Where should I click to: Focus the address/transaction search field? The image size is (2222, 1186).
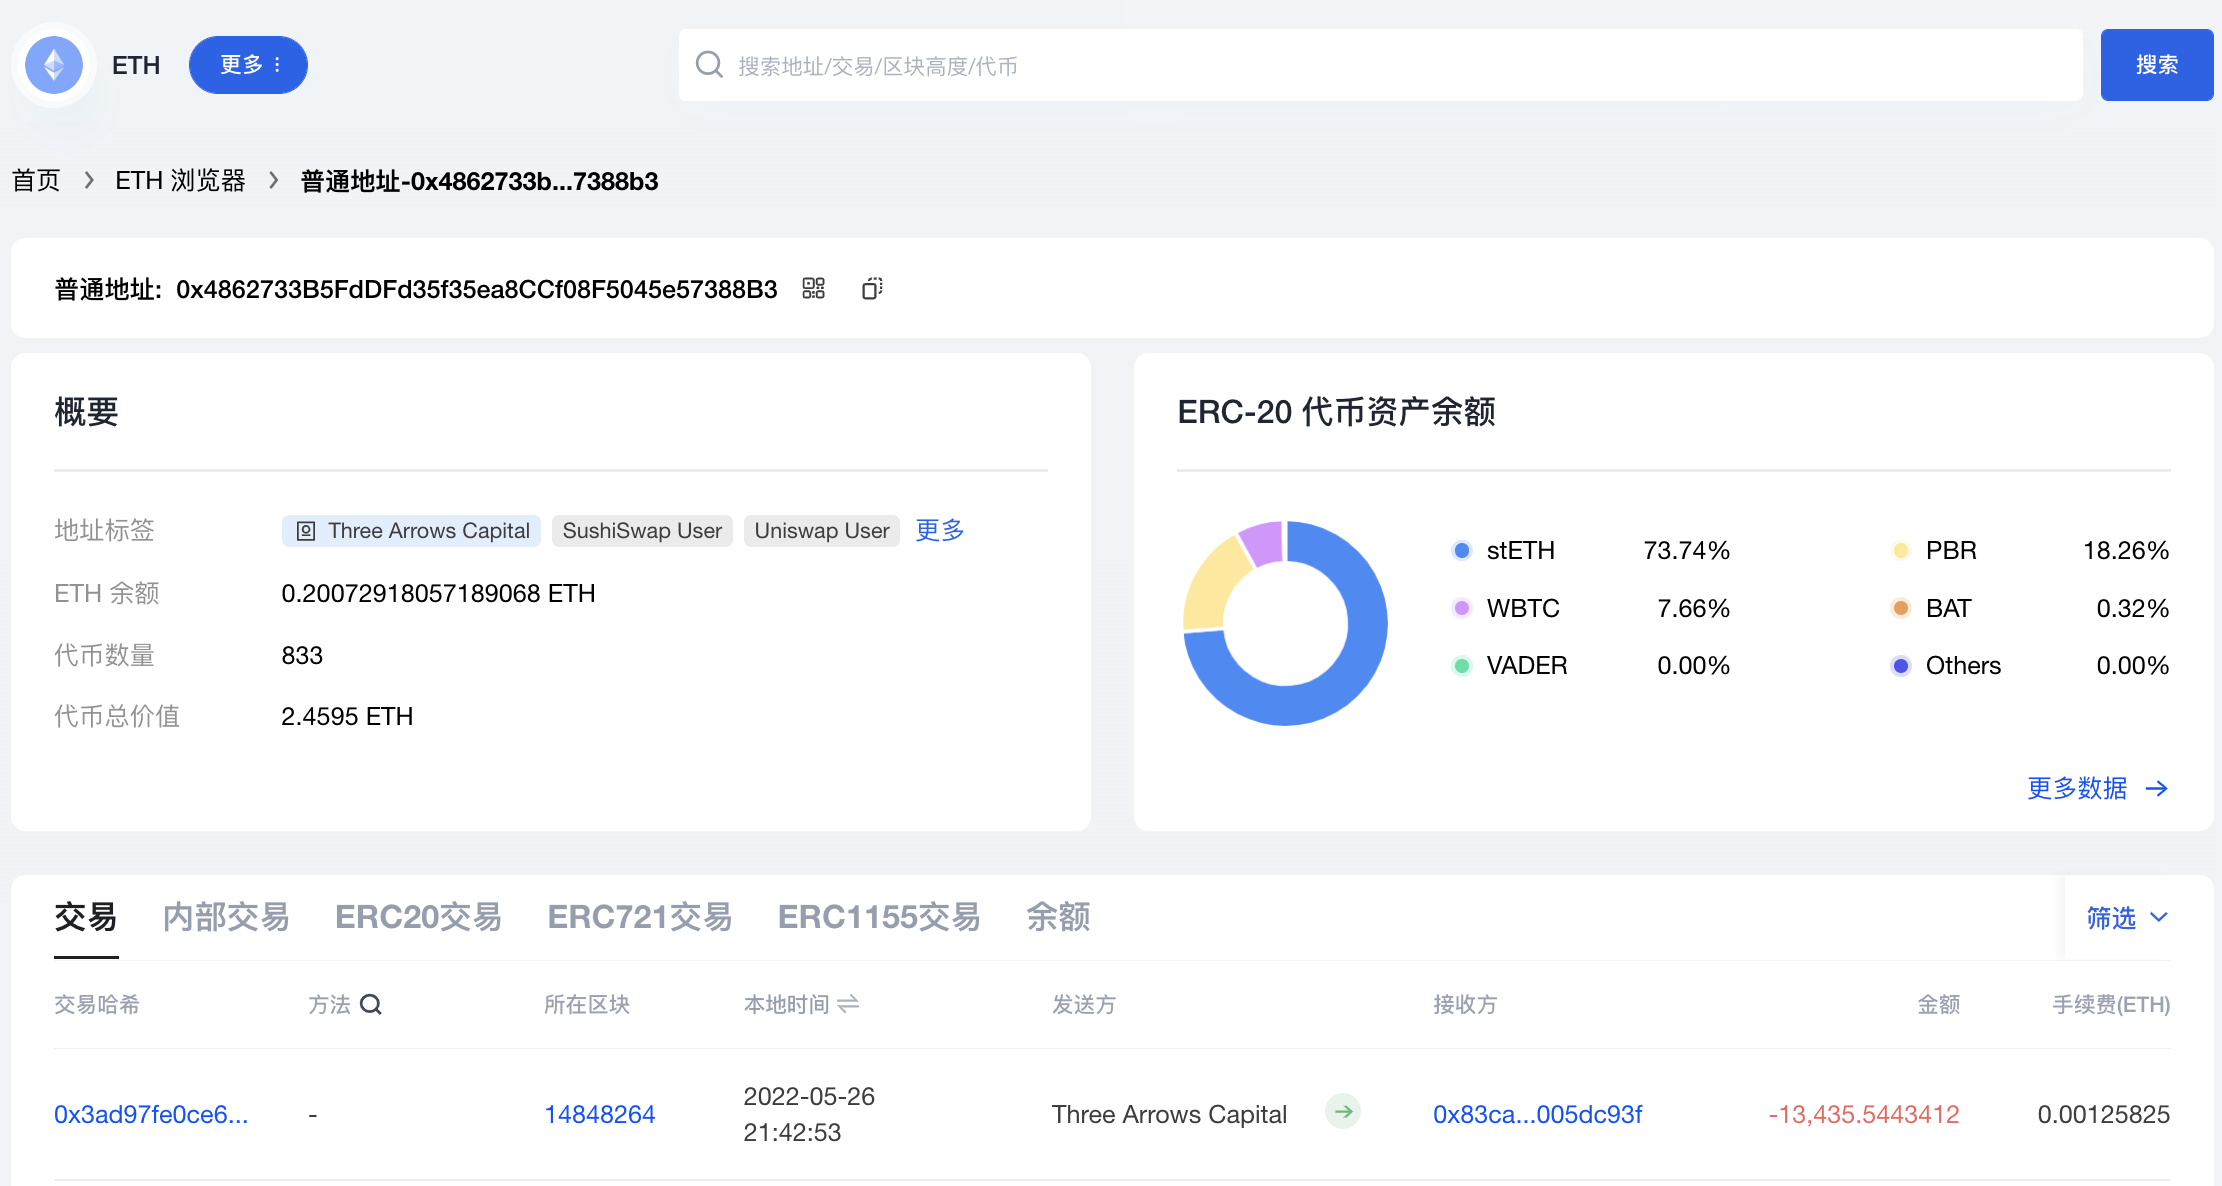pos(1380,65)
